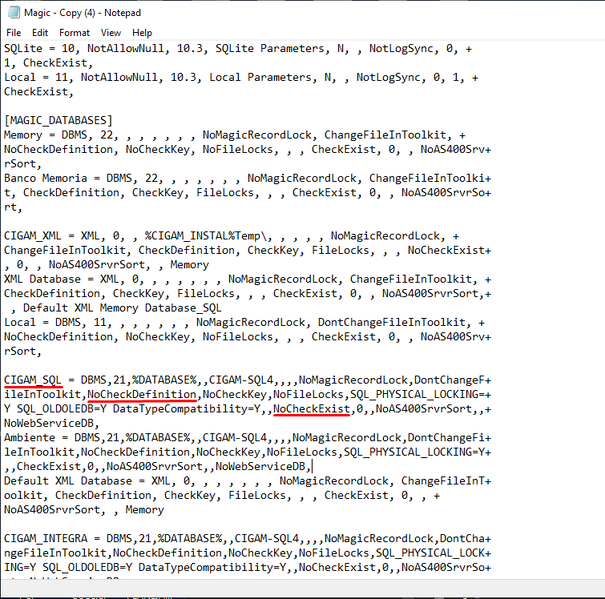Click 'CIGAM_INTEGRA' entry name
605x599 pixels.
(46, 538)
